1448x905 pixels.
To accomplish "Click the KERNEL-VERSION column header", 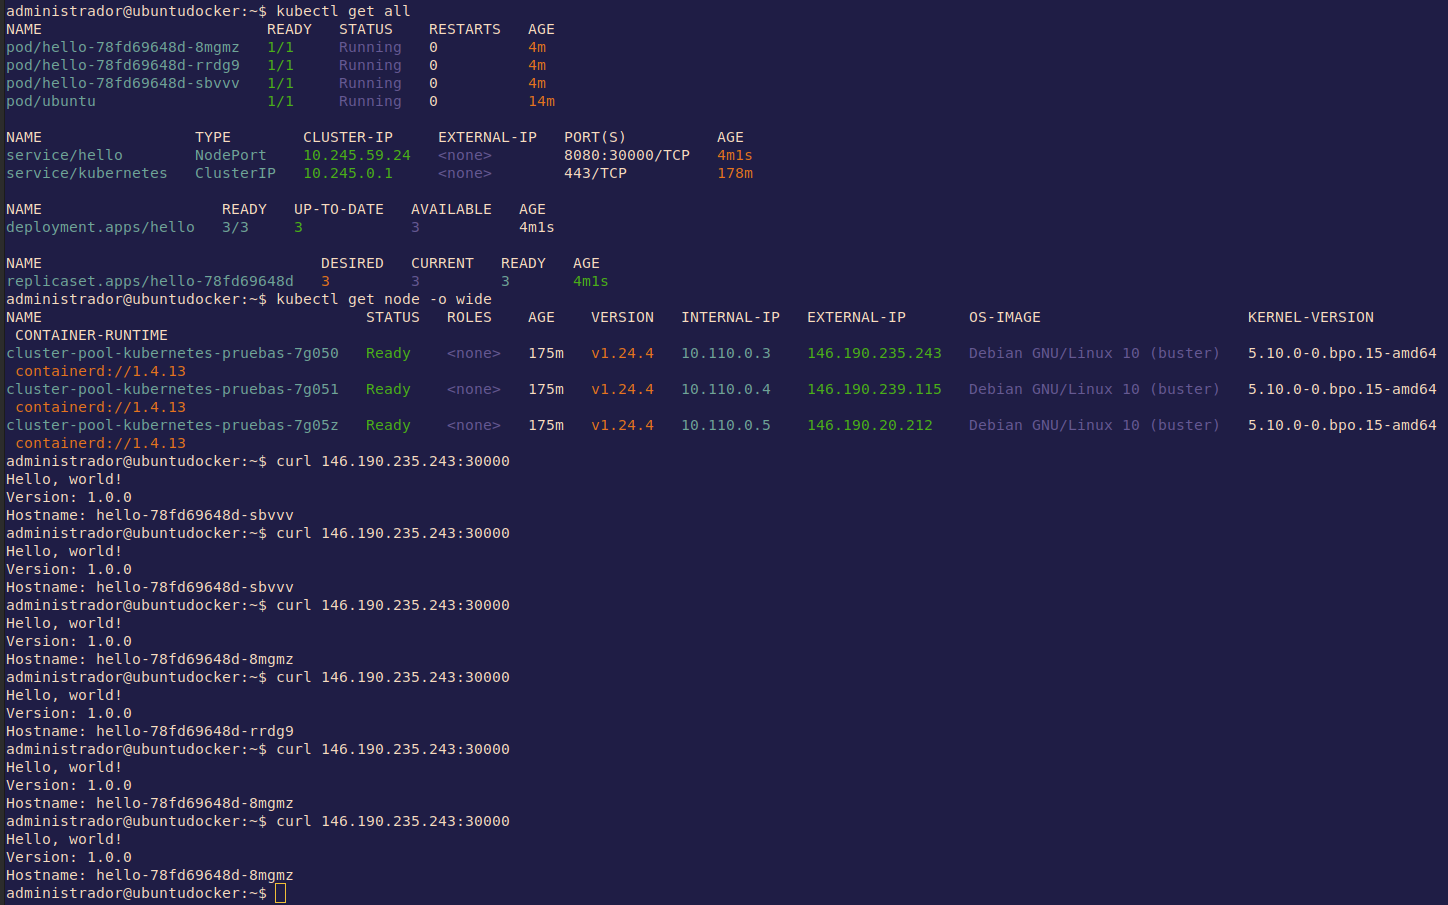I will pos(1310,317).
